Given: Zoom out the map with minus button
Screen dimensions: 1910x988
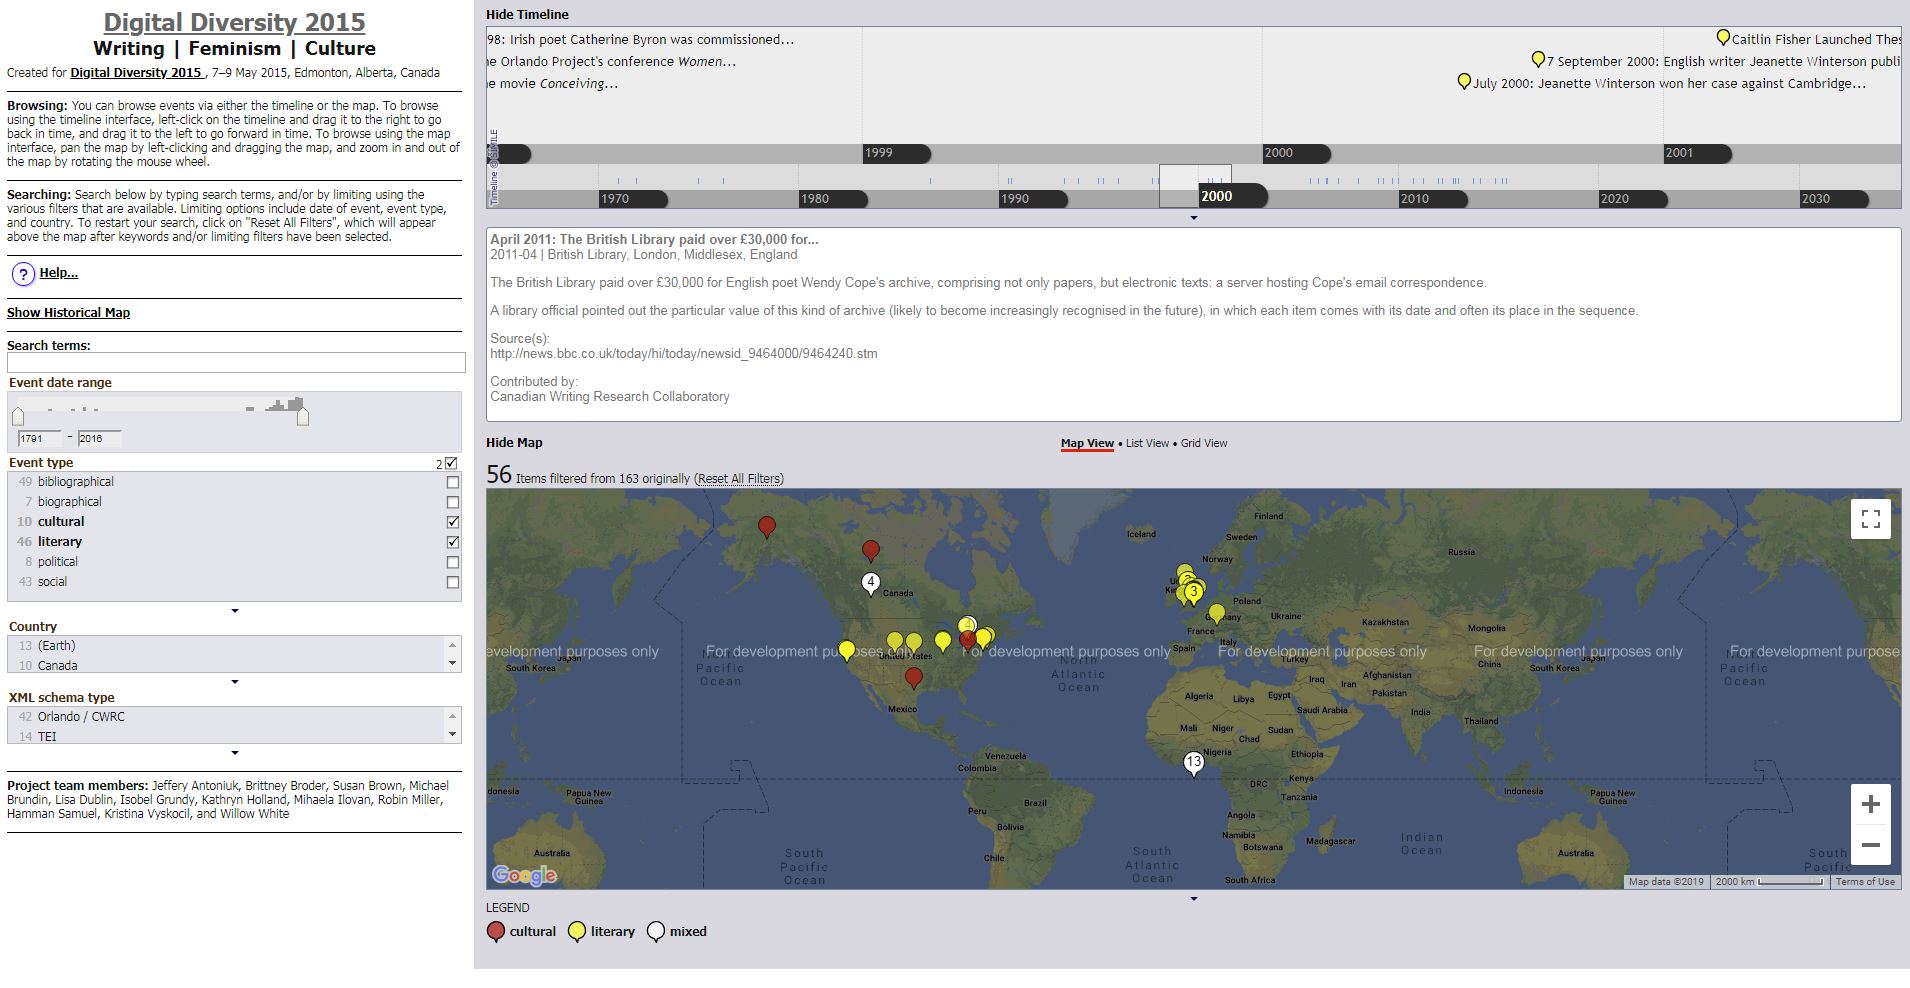Looking at the screenshot, I should (1870, 845).
